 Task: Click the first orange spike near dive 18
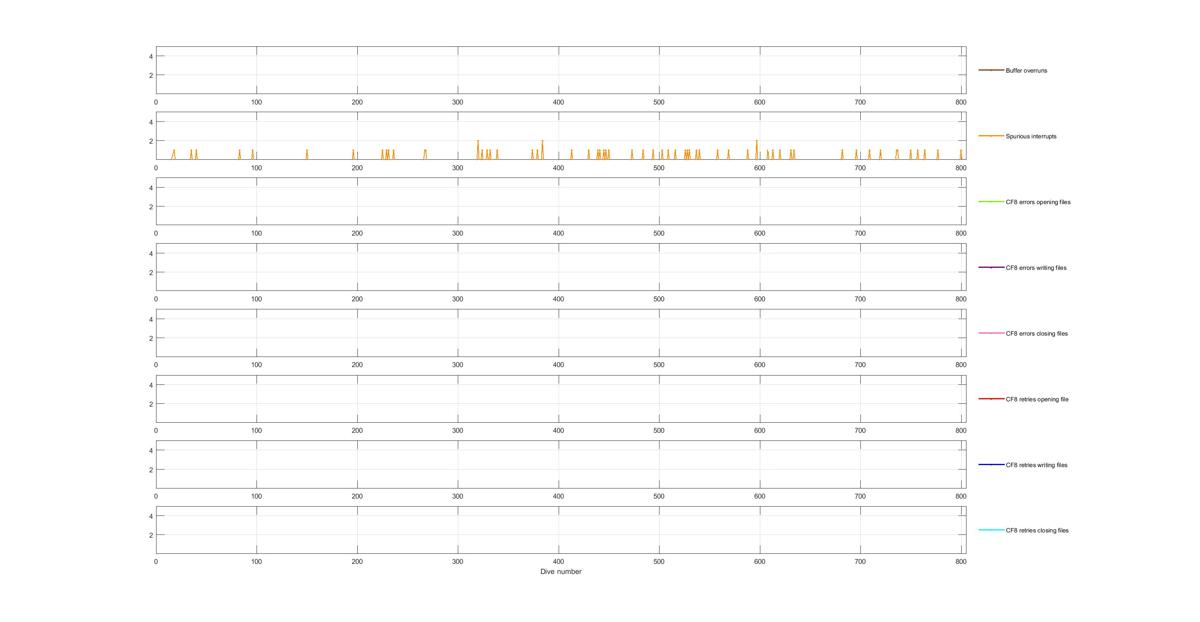click(174, 154)
